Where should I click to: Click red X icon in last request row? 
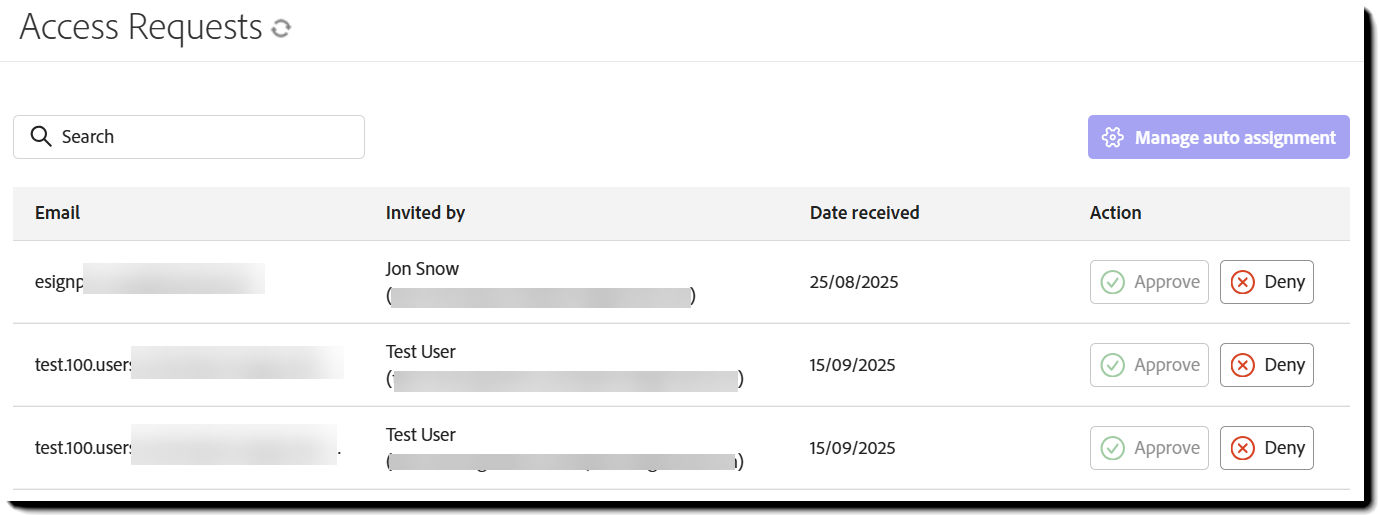coord(1242,448)
